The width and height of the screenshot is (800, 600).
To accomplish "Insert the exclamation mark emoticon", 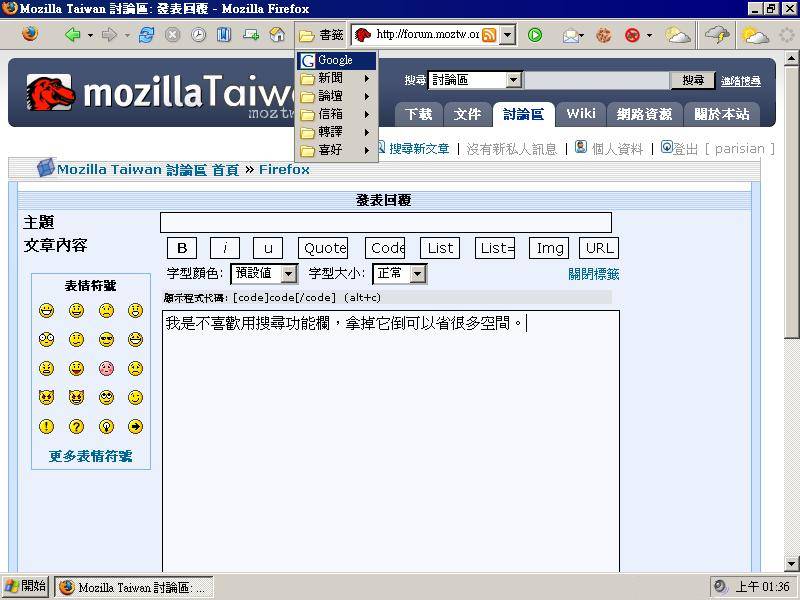I will pyautogui.click(x=46, y=426).
